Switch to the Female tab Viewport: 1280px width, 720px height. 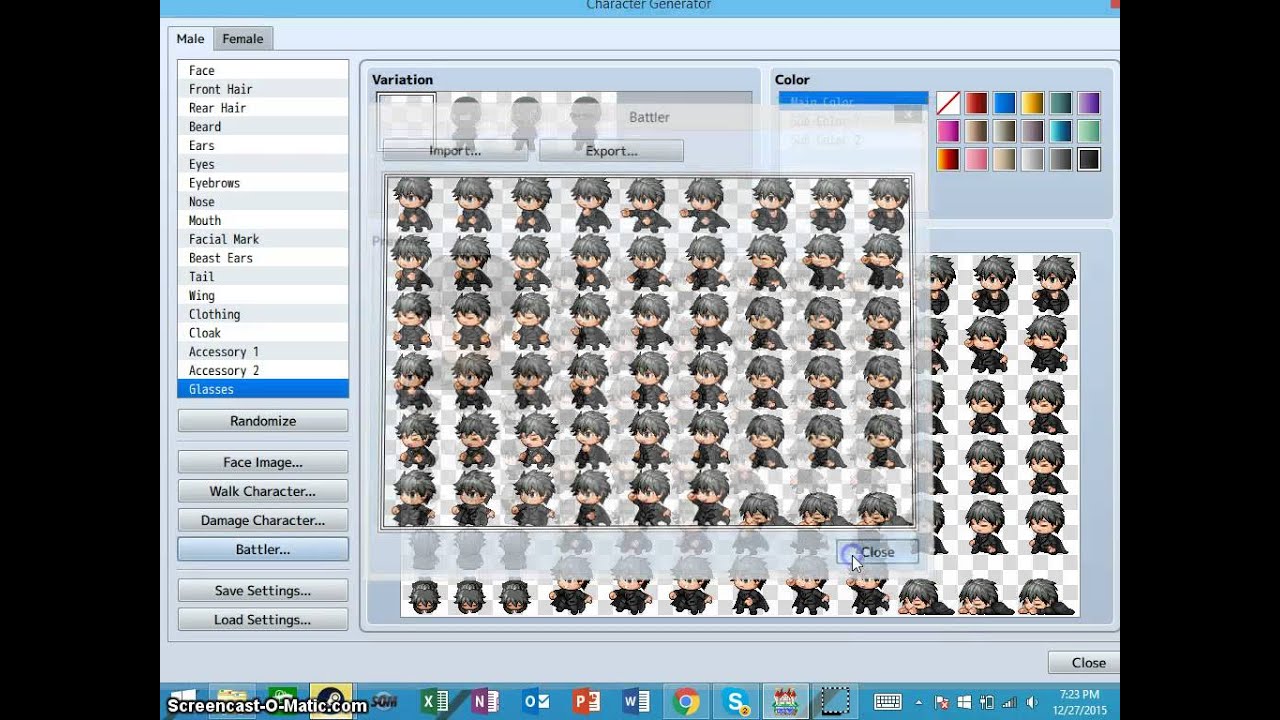(x=243, y=39)
